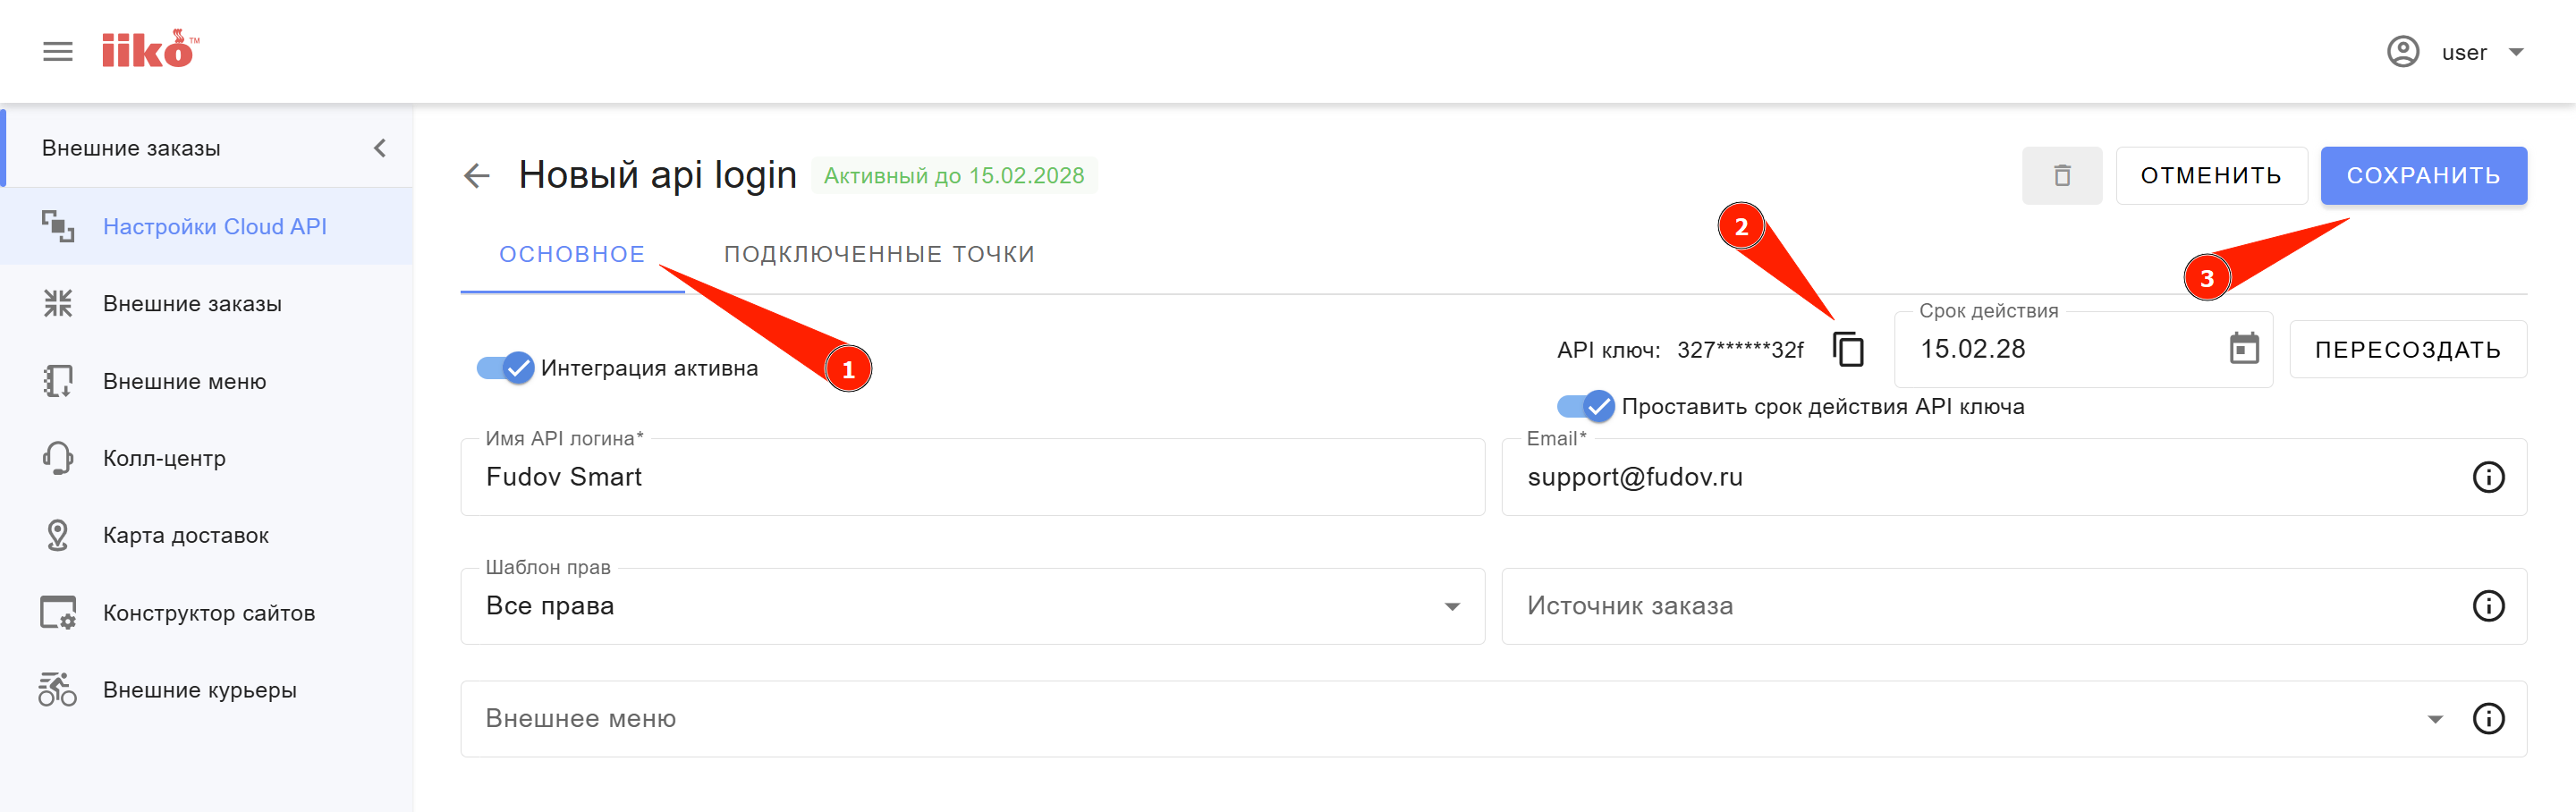Go back using the arrow beside the title
Viewport: 2576px width, 812px height.
[477, 176]
